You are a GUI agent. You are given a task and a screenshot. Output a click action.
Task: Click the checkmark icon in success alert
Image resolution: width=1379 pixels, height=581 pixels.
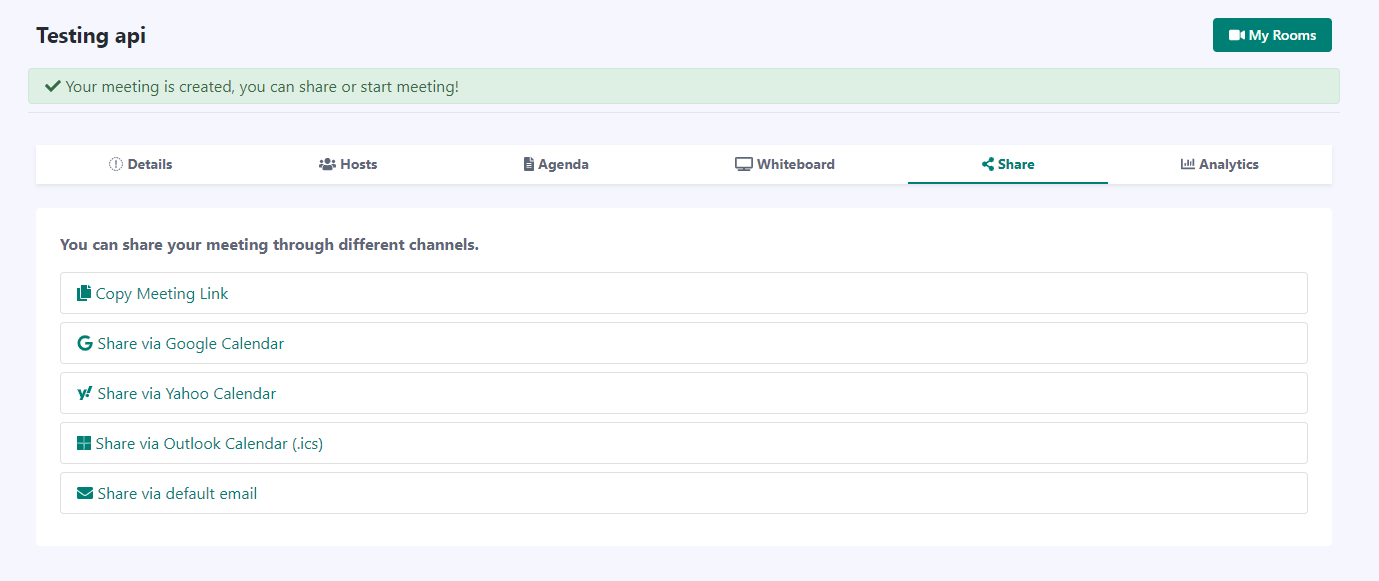(53, 87)
